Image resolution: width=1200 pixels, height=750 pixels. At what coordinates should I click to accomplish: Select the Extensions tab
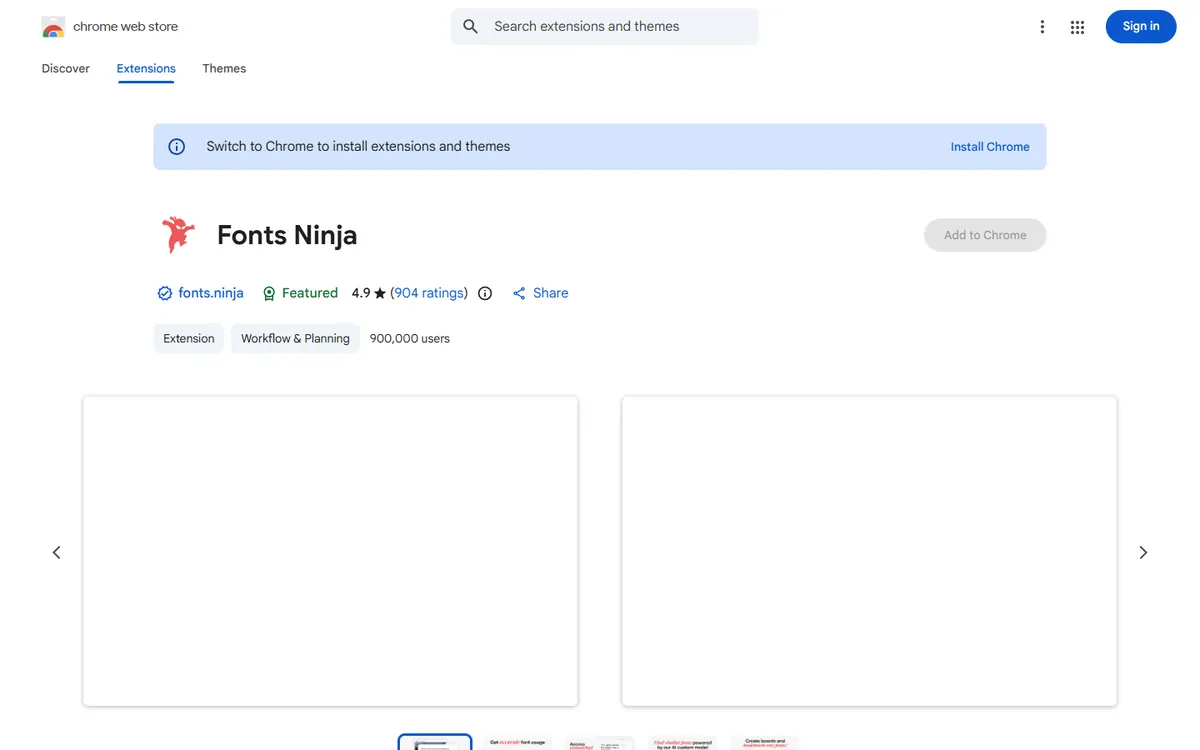[146, 69]
